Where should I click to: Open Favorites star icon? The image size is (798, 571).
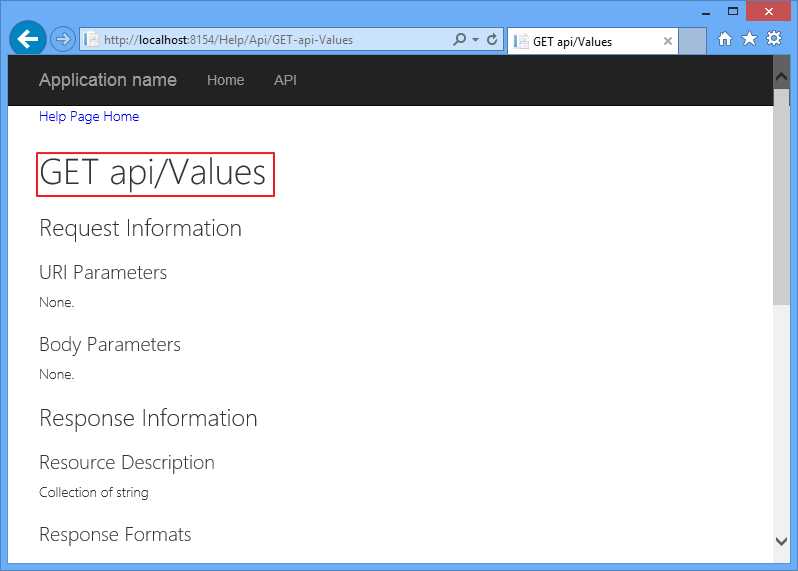point(749,39)
